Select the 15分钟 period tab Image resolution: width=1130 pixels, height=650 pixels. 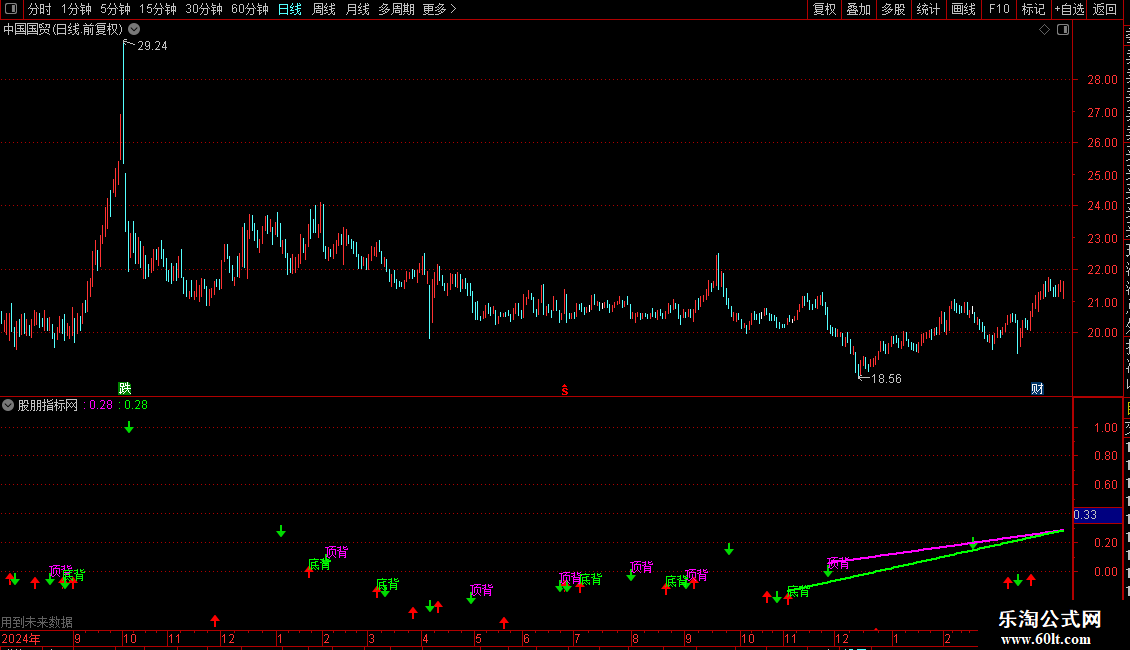[x=157, y=9]
